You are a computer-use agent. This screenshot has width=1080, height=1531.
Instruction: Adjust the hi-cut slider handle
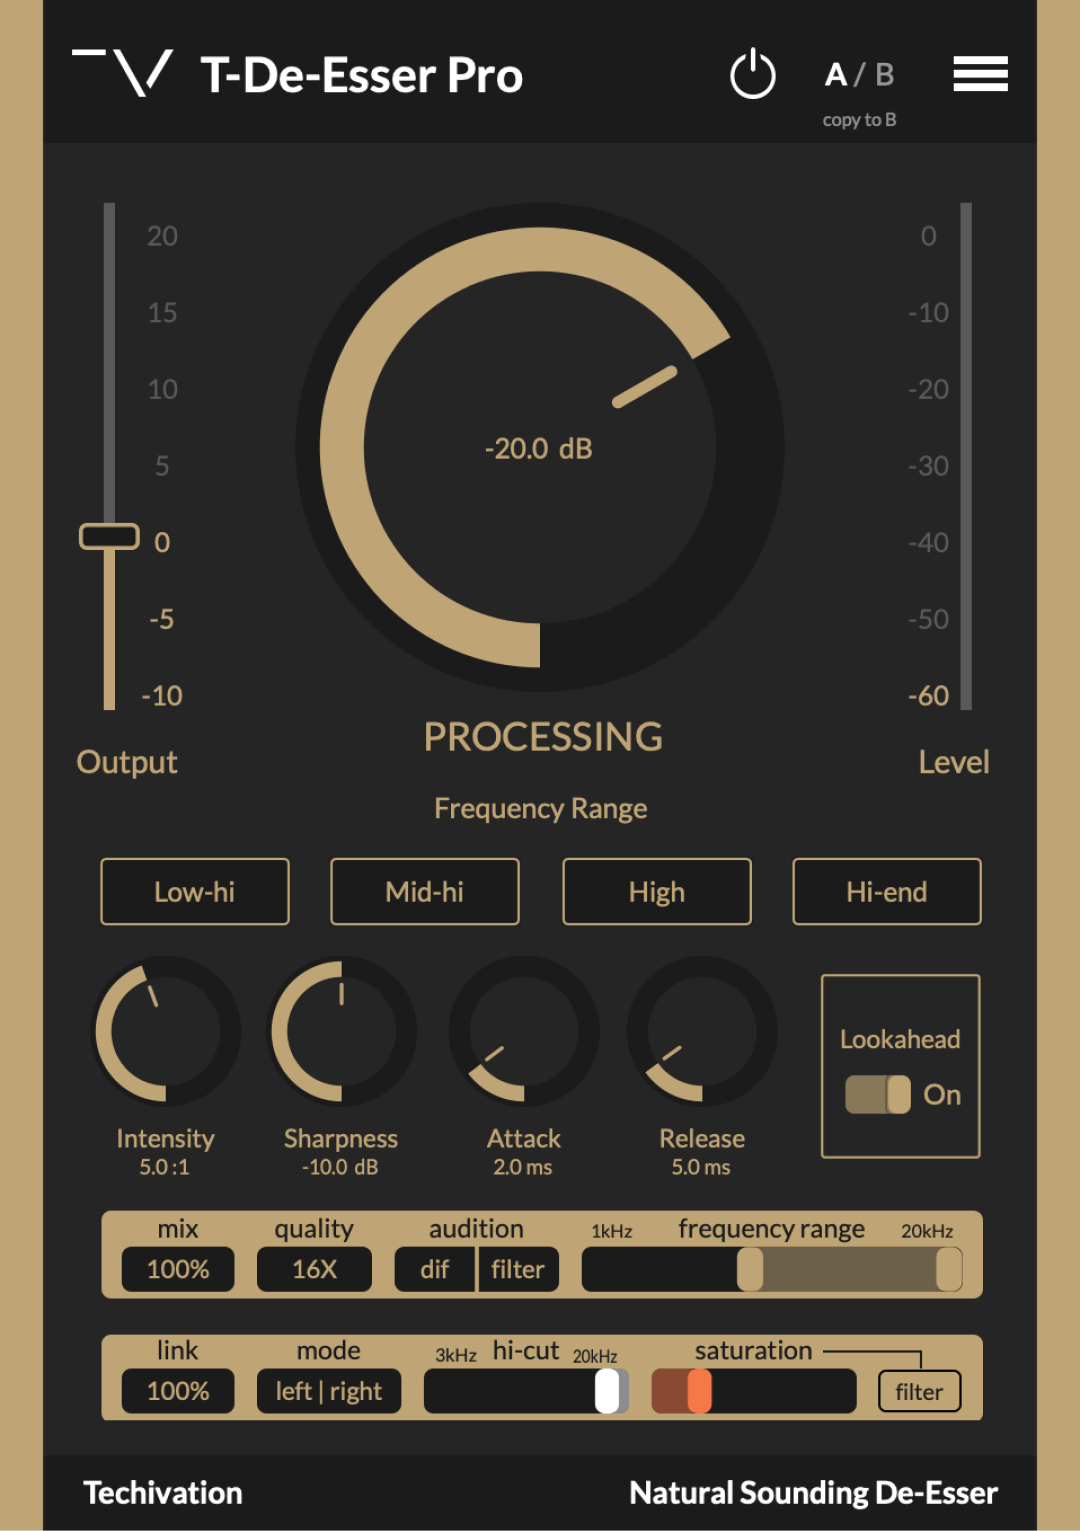coord(608,1391)
